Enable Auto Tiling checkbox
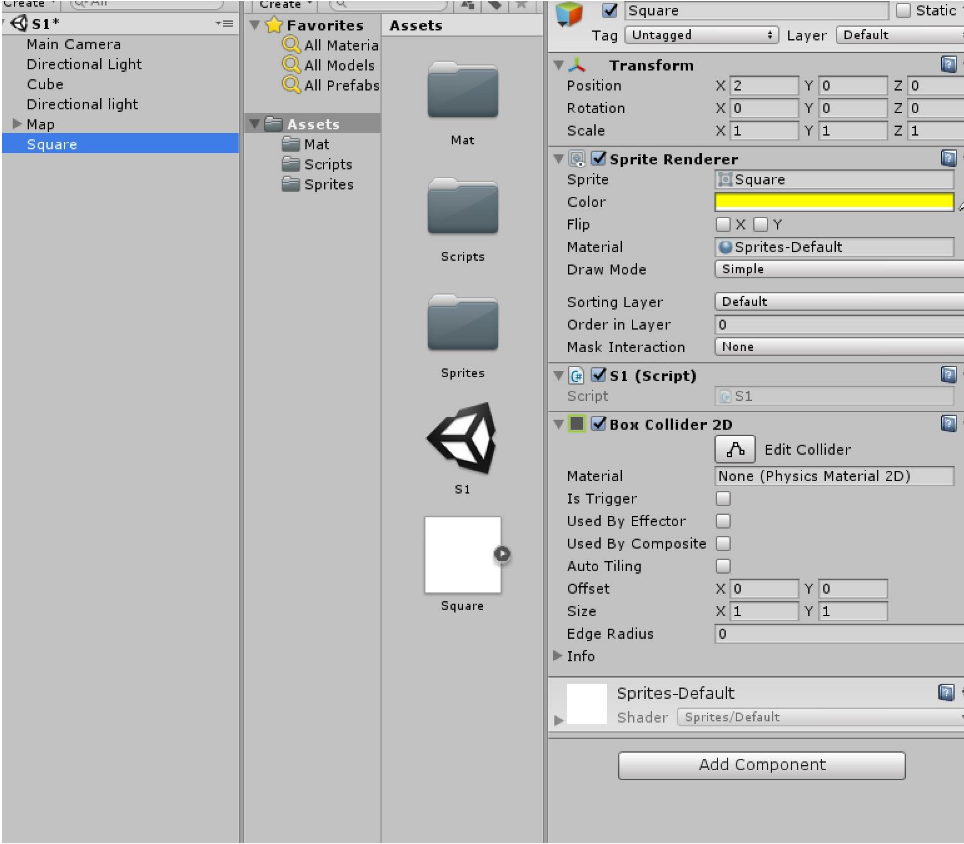Image resolution: width=964 pixels, height=844 pixels. (x=723, y=566)
